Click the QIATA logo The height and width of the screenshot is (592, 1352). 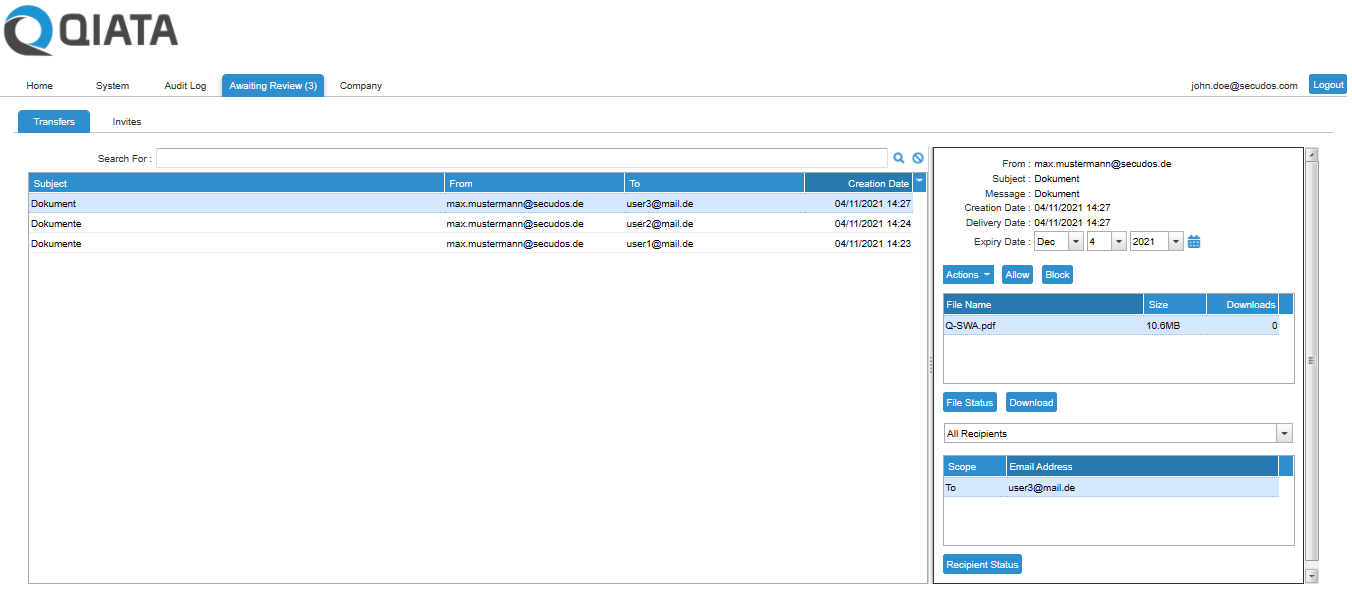[x=91, y=31]
